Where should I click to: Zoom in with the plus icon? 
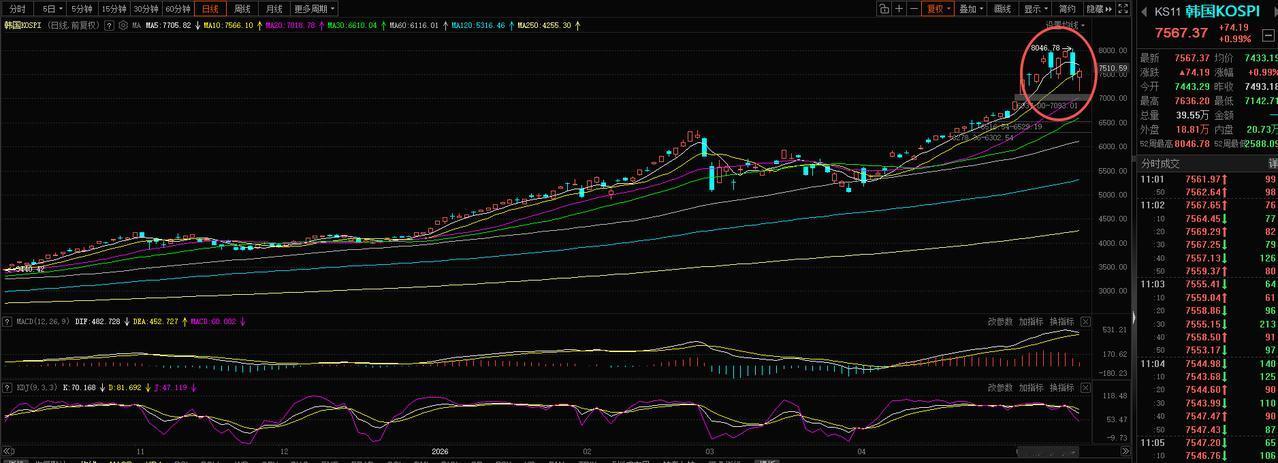899,9
